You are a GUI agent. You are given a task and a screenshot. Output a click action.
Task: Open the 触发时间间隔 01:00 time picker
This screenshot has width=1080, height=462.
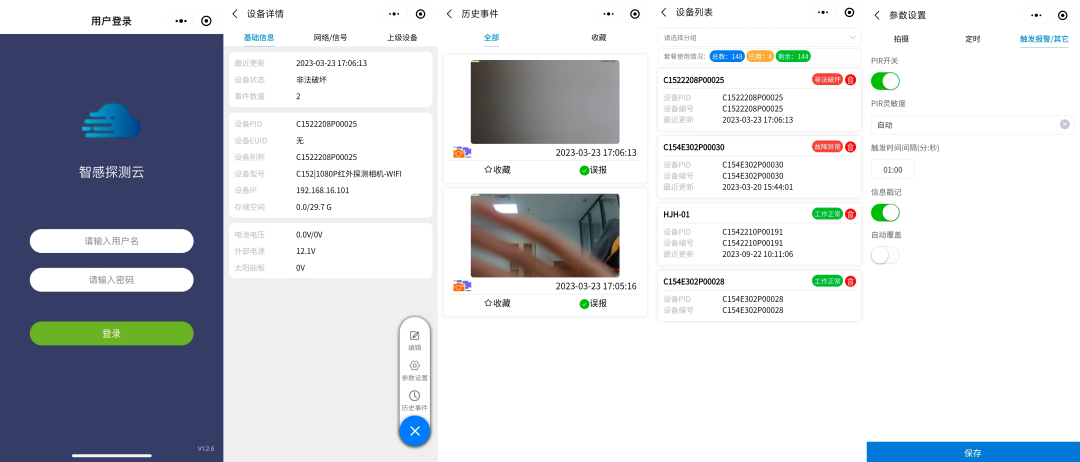(x=892, y=170)
